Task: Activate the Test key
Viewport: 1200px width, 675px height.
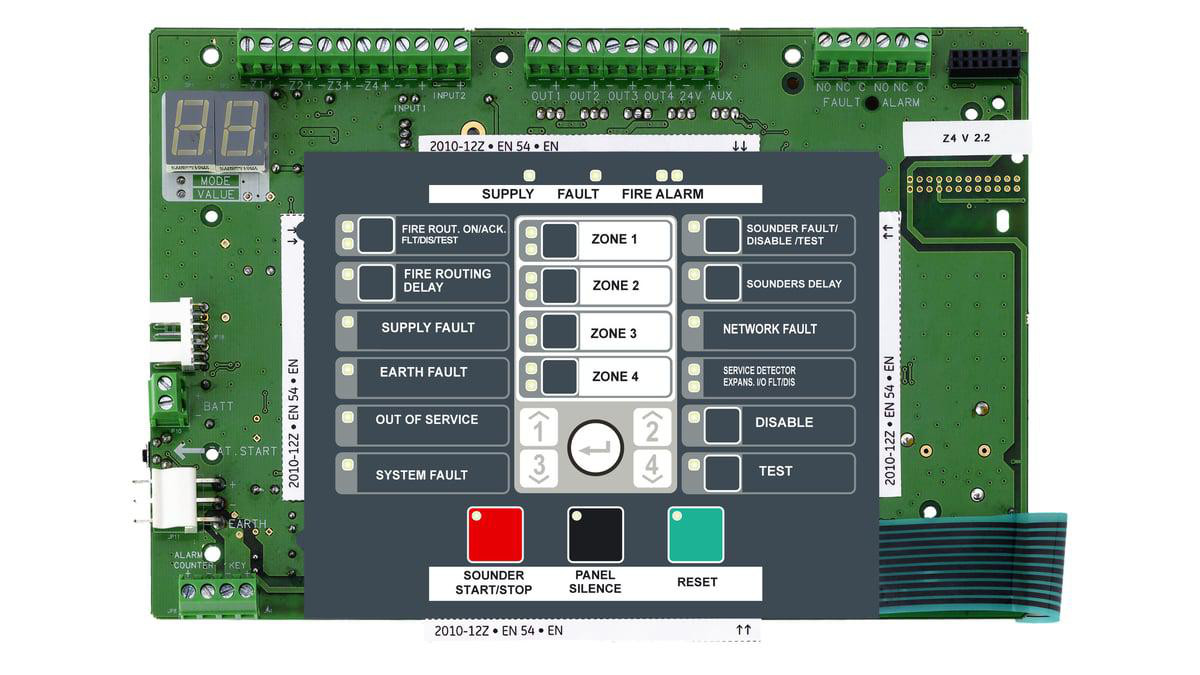Action: [x=722, y=473]
